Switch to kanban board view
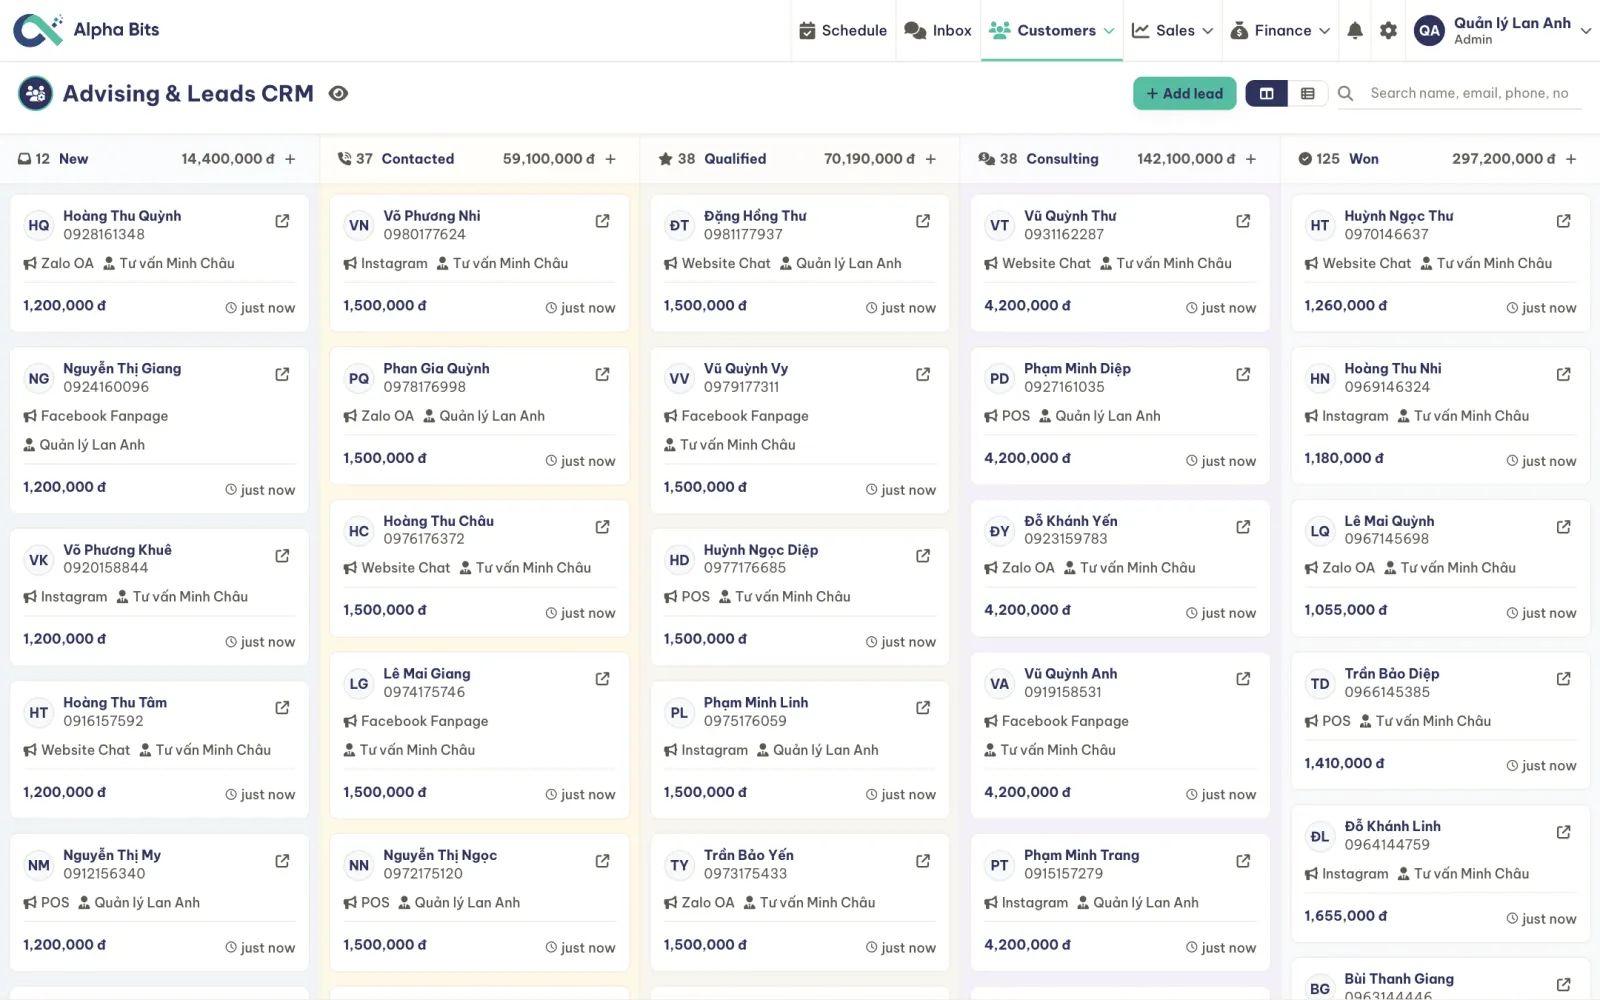The image size is (1600, 1000). [x=1267, y=93]
